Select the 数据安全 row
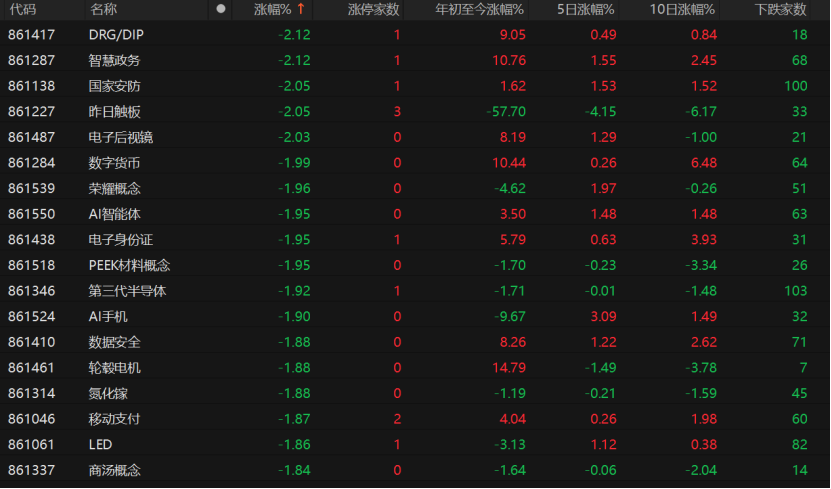The height and width of the screenshot is (489, 831). click(416, 342)
